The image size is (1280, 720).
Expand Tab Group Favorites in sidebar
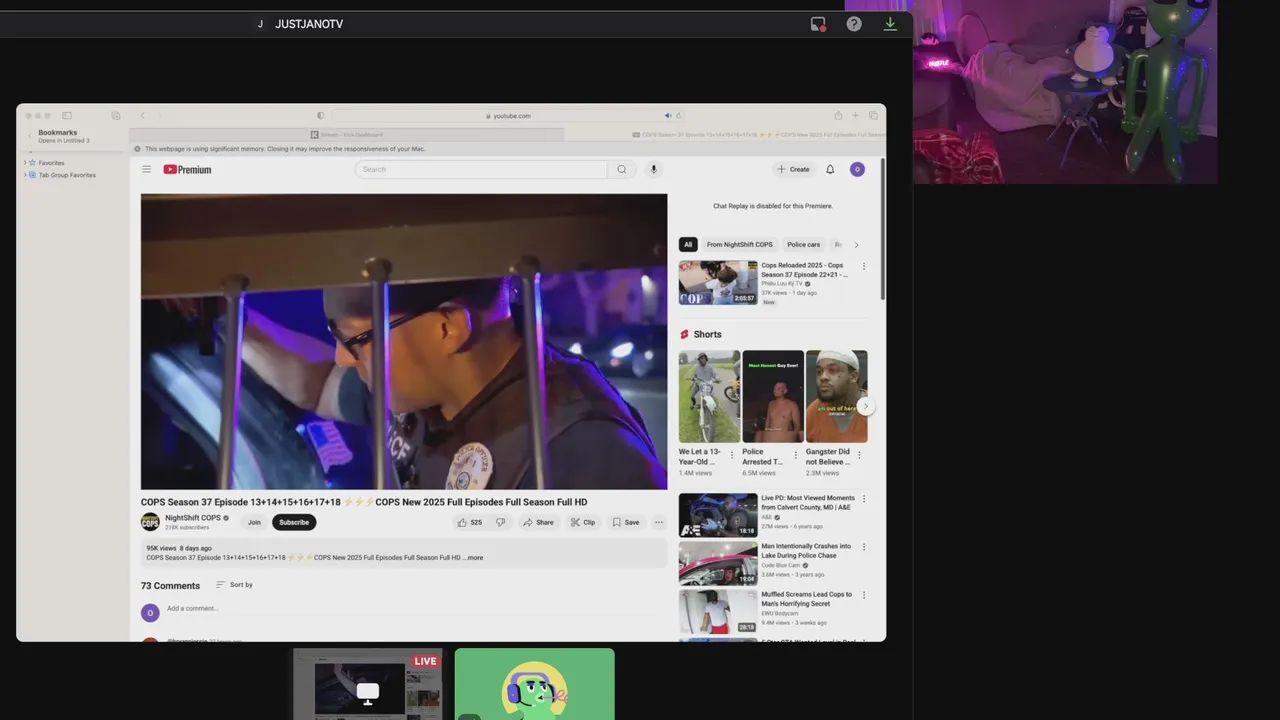[x=25, y=175]
